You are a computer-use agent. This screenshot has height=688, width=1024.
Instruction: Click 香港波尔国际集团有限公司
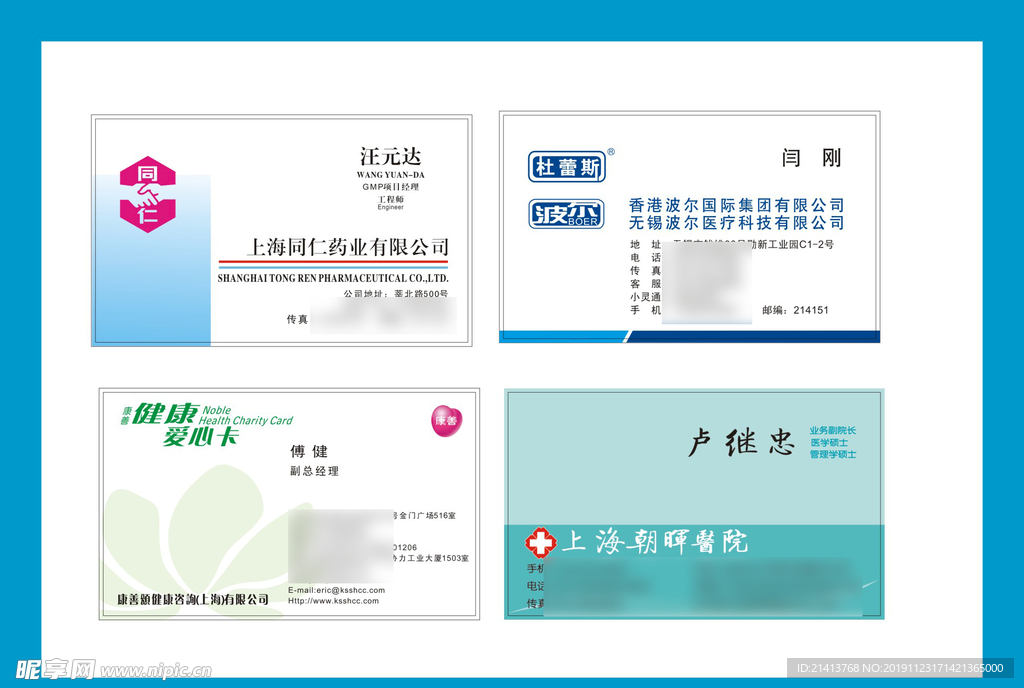point(737,205)
